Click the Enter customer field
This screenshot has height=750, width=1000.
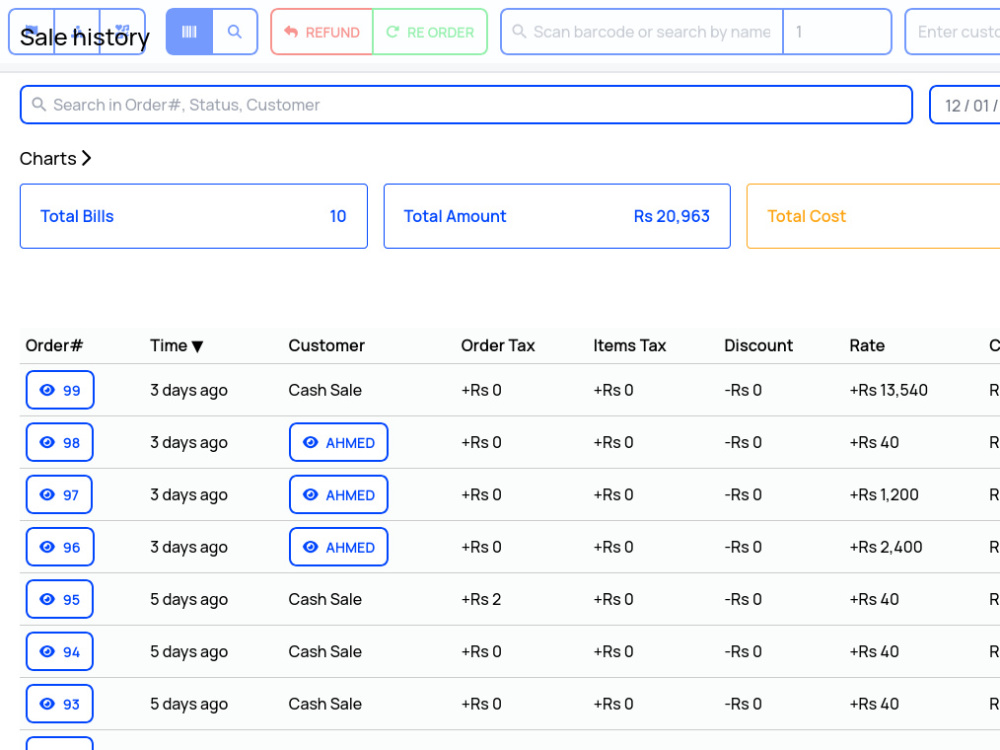953,32
